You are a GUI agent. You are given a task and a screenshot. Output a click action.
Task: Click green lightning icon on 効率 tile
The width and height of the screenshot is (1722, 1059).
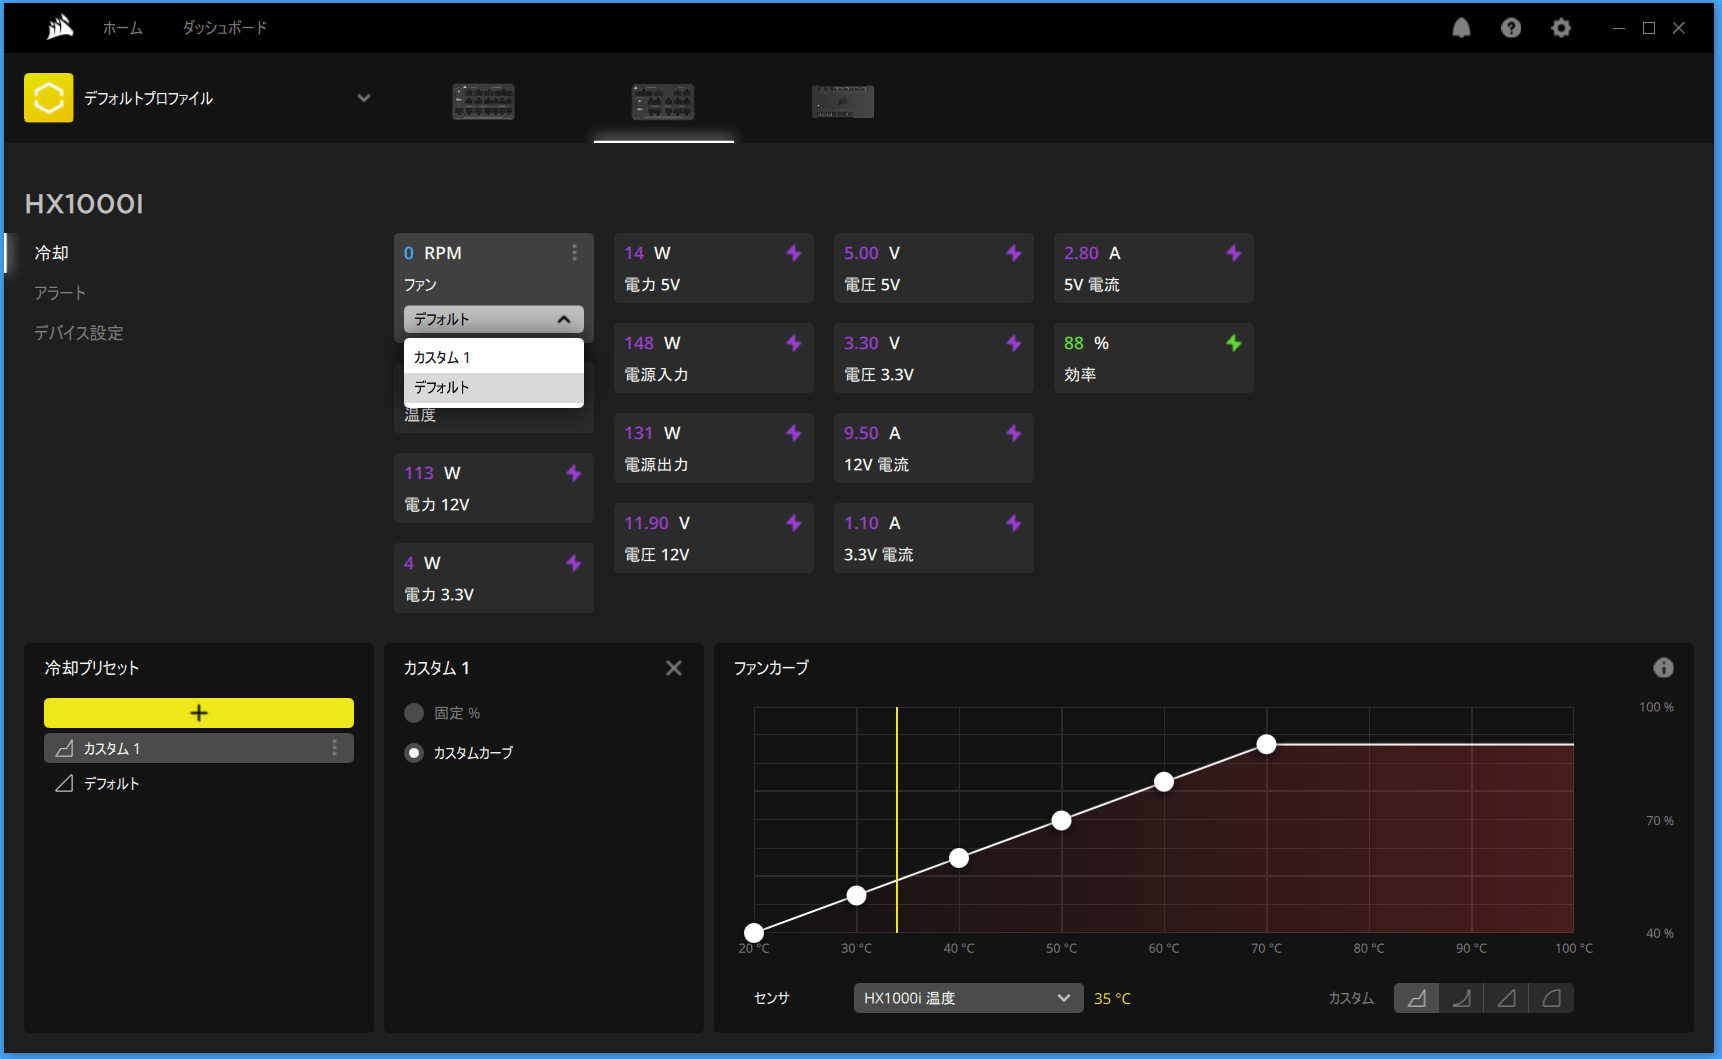(1234, 343)
